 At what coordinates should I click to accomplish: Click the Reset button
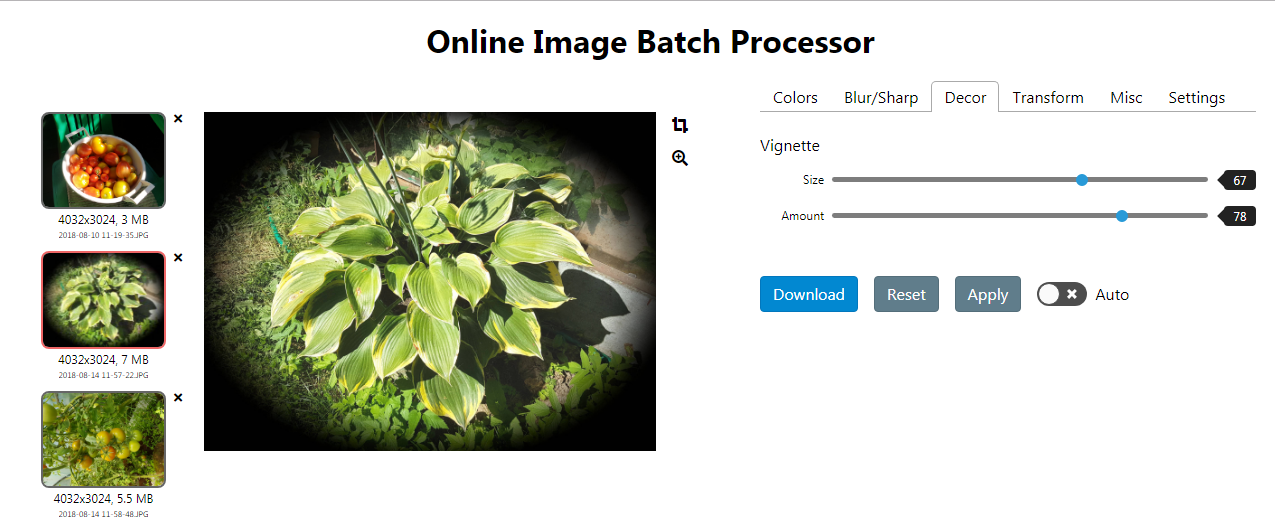point(906,294)
